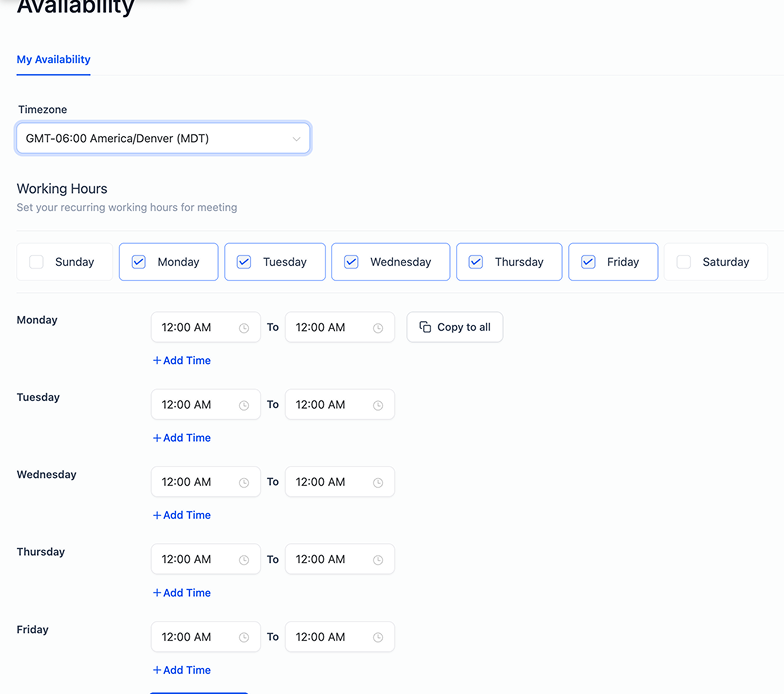Viewport: 784px width, 694px height.
Task: Uncheck the Friday working day
Action: pyautogui.click(x=588, y=262)
